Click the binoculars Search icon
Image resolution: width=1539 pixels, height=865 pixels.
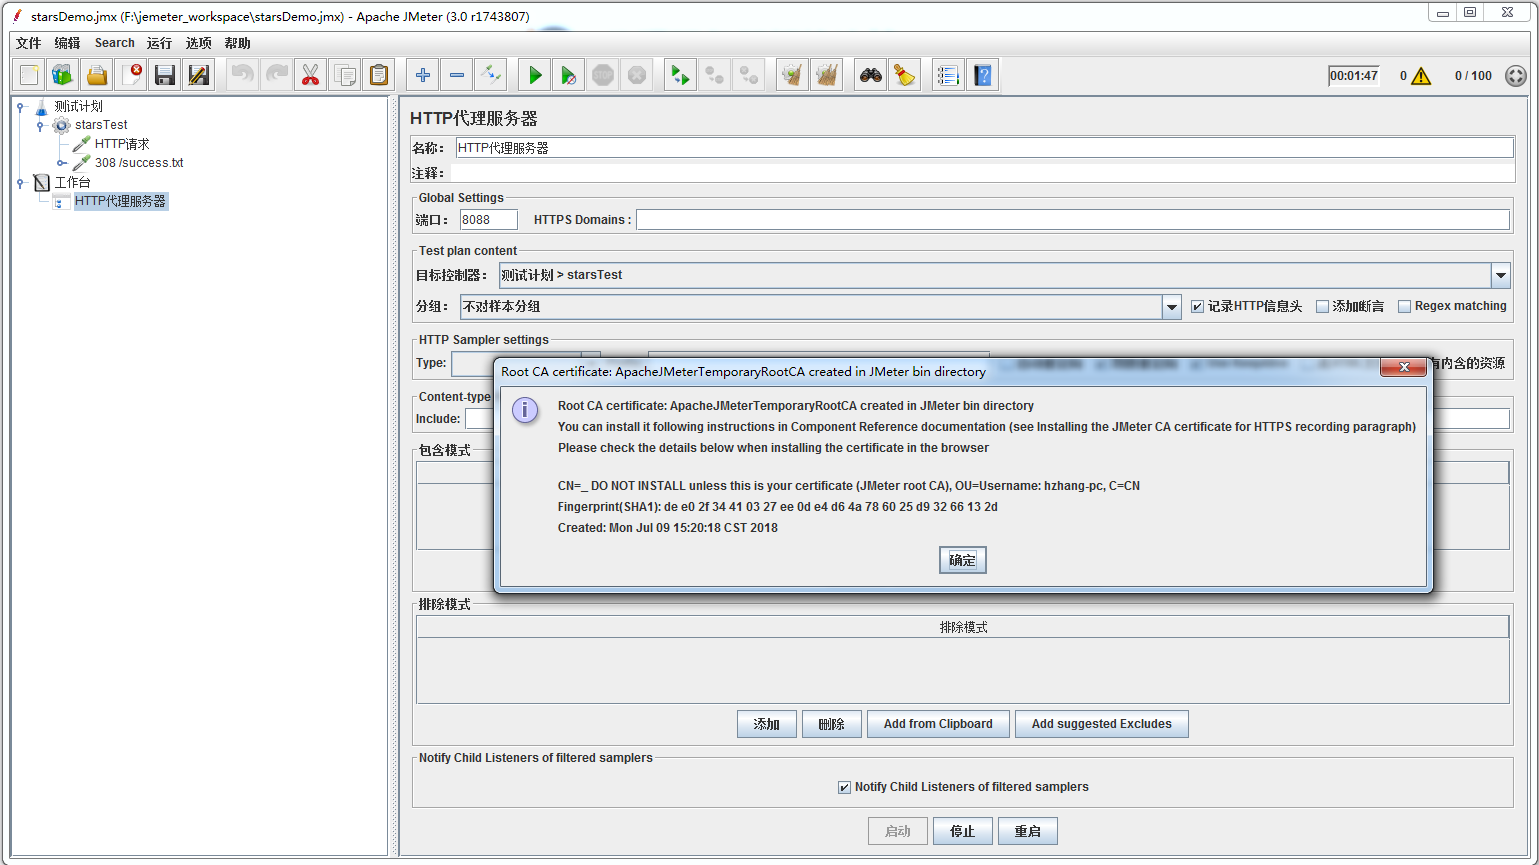pyautogui.click(x=871, y=75)
